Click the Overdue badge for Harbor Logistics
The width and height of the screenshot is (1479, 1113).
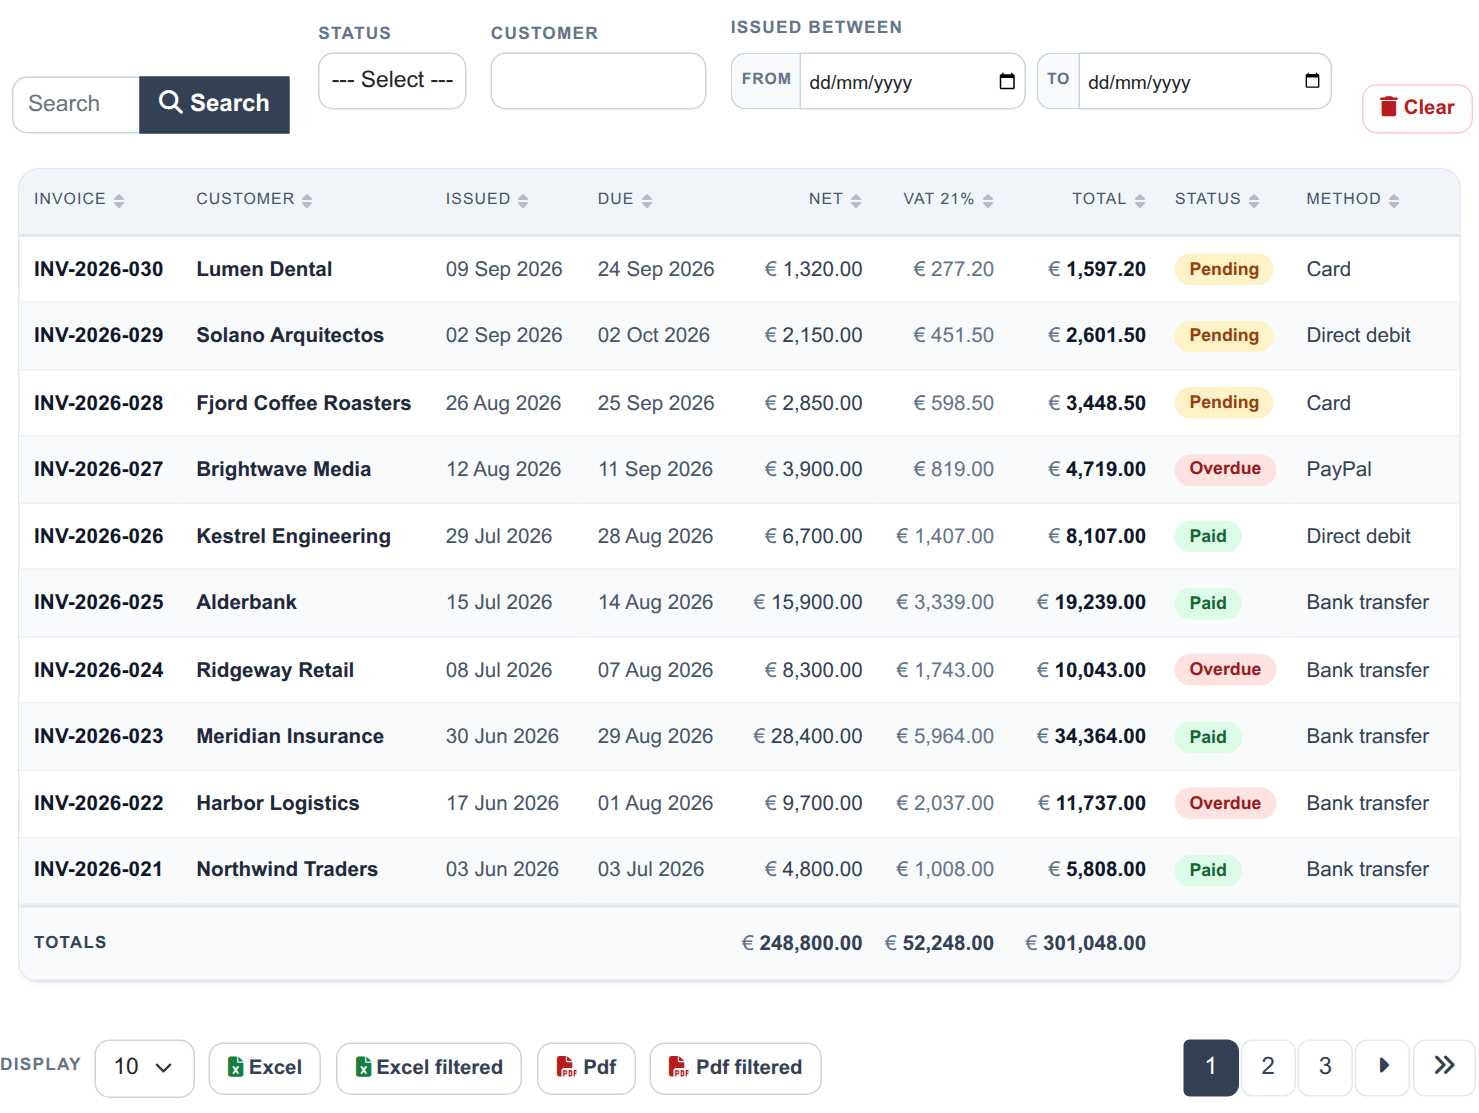tap(1225, 803)
